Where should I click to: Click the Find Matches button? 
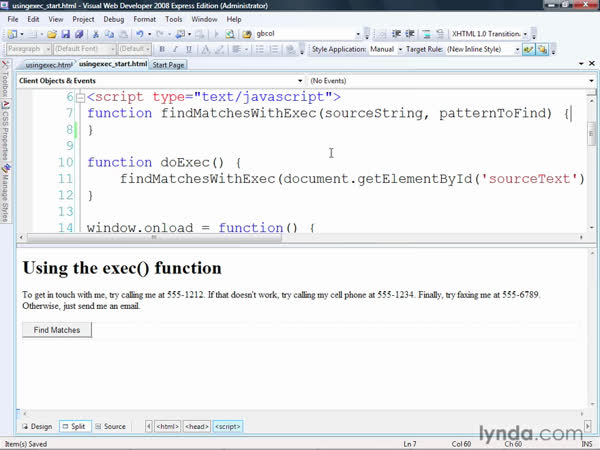tap(57, 329)
